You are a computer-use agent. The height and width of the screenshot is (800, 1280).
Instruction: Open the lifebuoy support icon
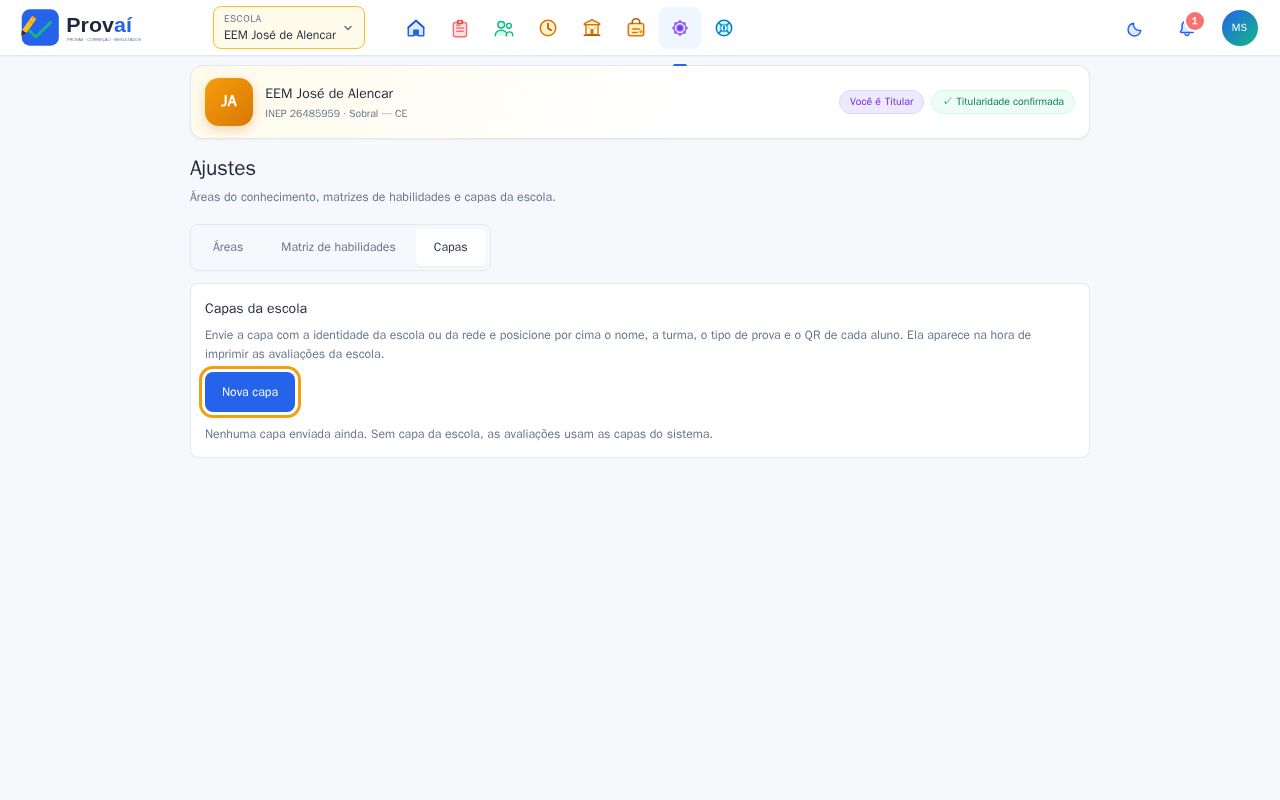point(724,28)
